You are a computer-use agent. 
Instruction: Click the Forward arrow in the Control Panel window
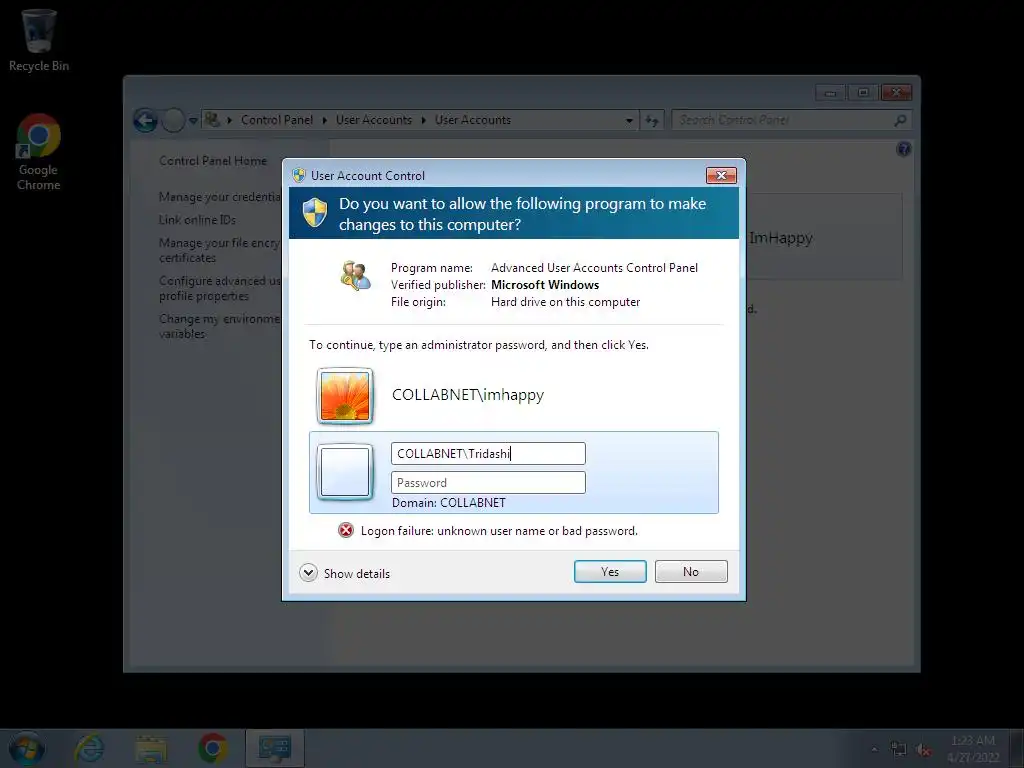[173, 120]
